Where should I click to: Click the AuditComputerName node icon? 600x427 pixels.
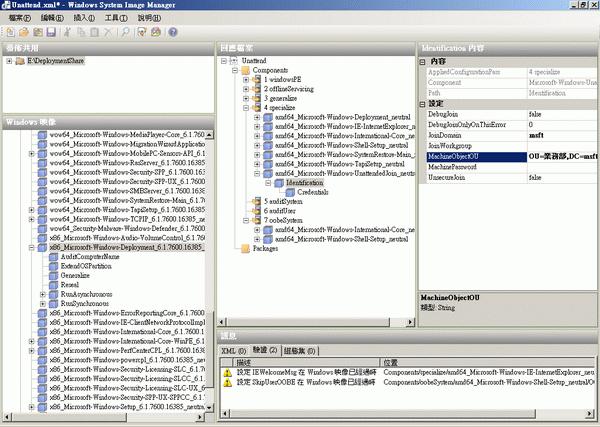coord(54,257)
